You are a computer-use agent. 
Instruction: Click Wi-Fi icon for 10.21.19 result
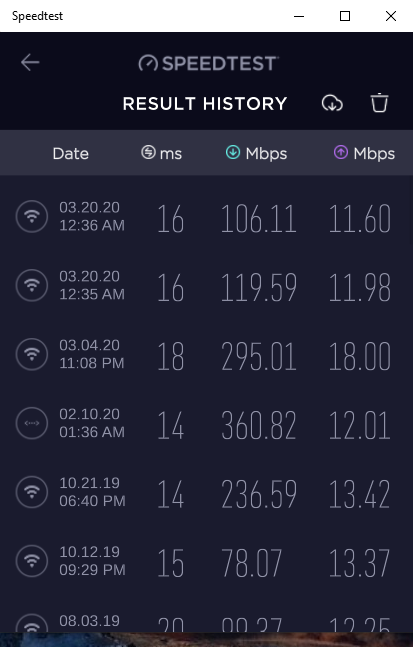tap(32, 492)
